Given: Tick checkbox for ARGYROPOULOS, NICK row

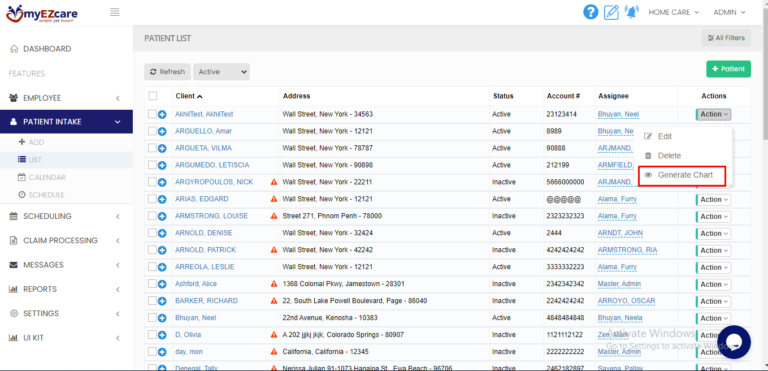Looking at the screenshot, I should pos(152,182).
